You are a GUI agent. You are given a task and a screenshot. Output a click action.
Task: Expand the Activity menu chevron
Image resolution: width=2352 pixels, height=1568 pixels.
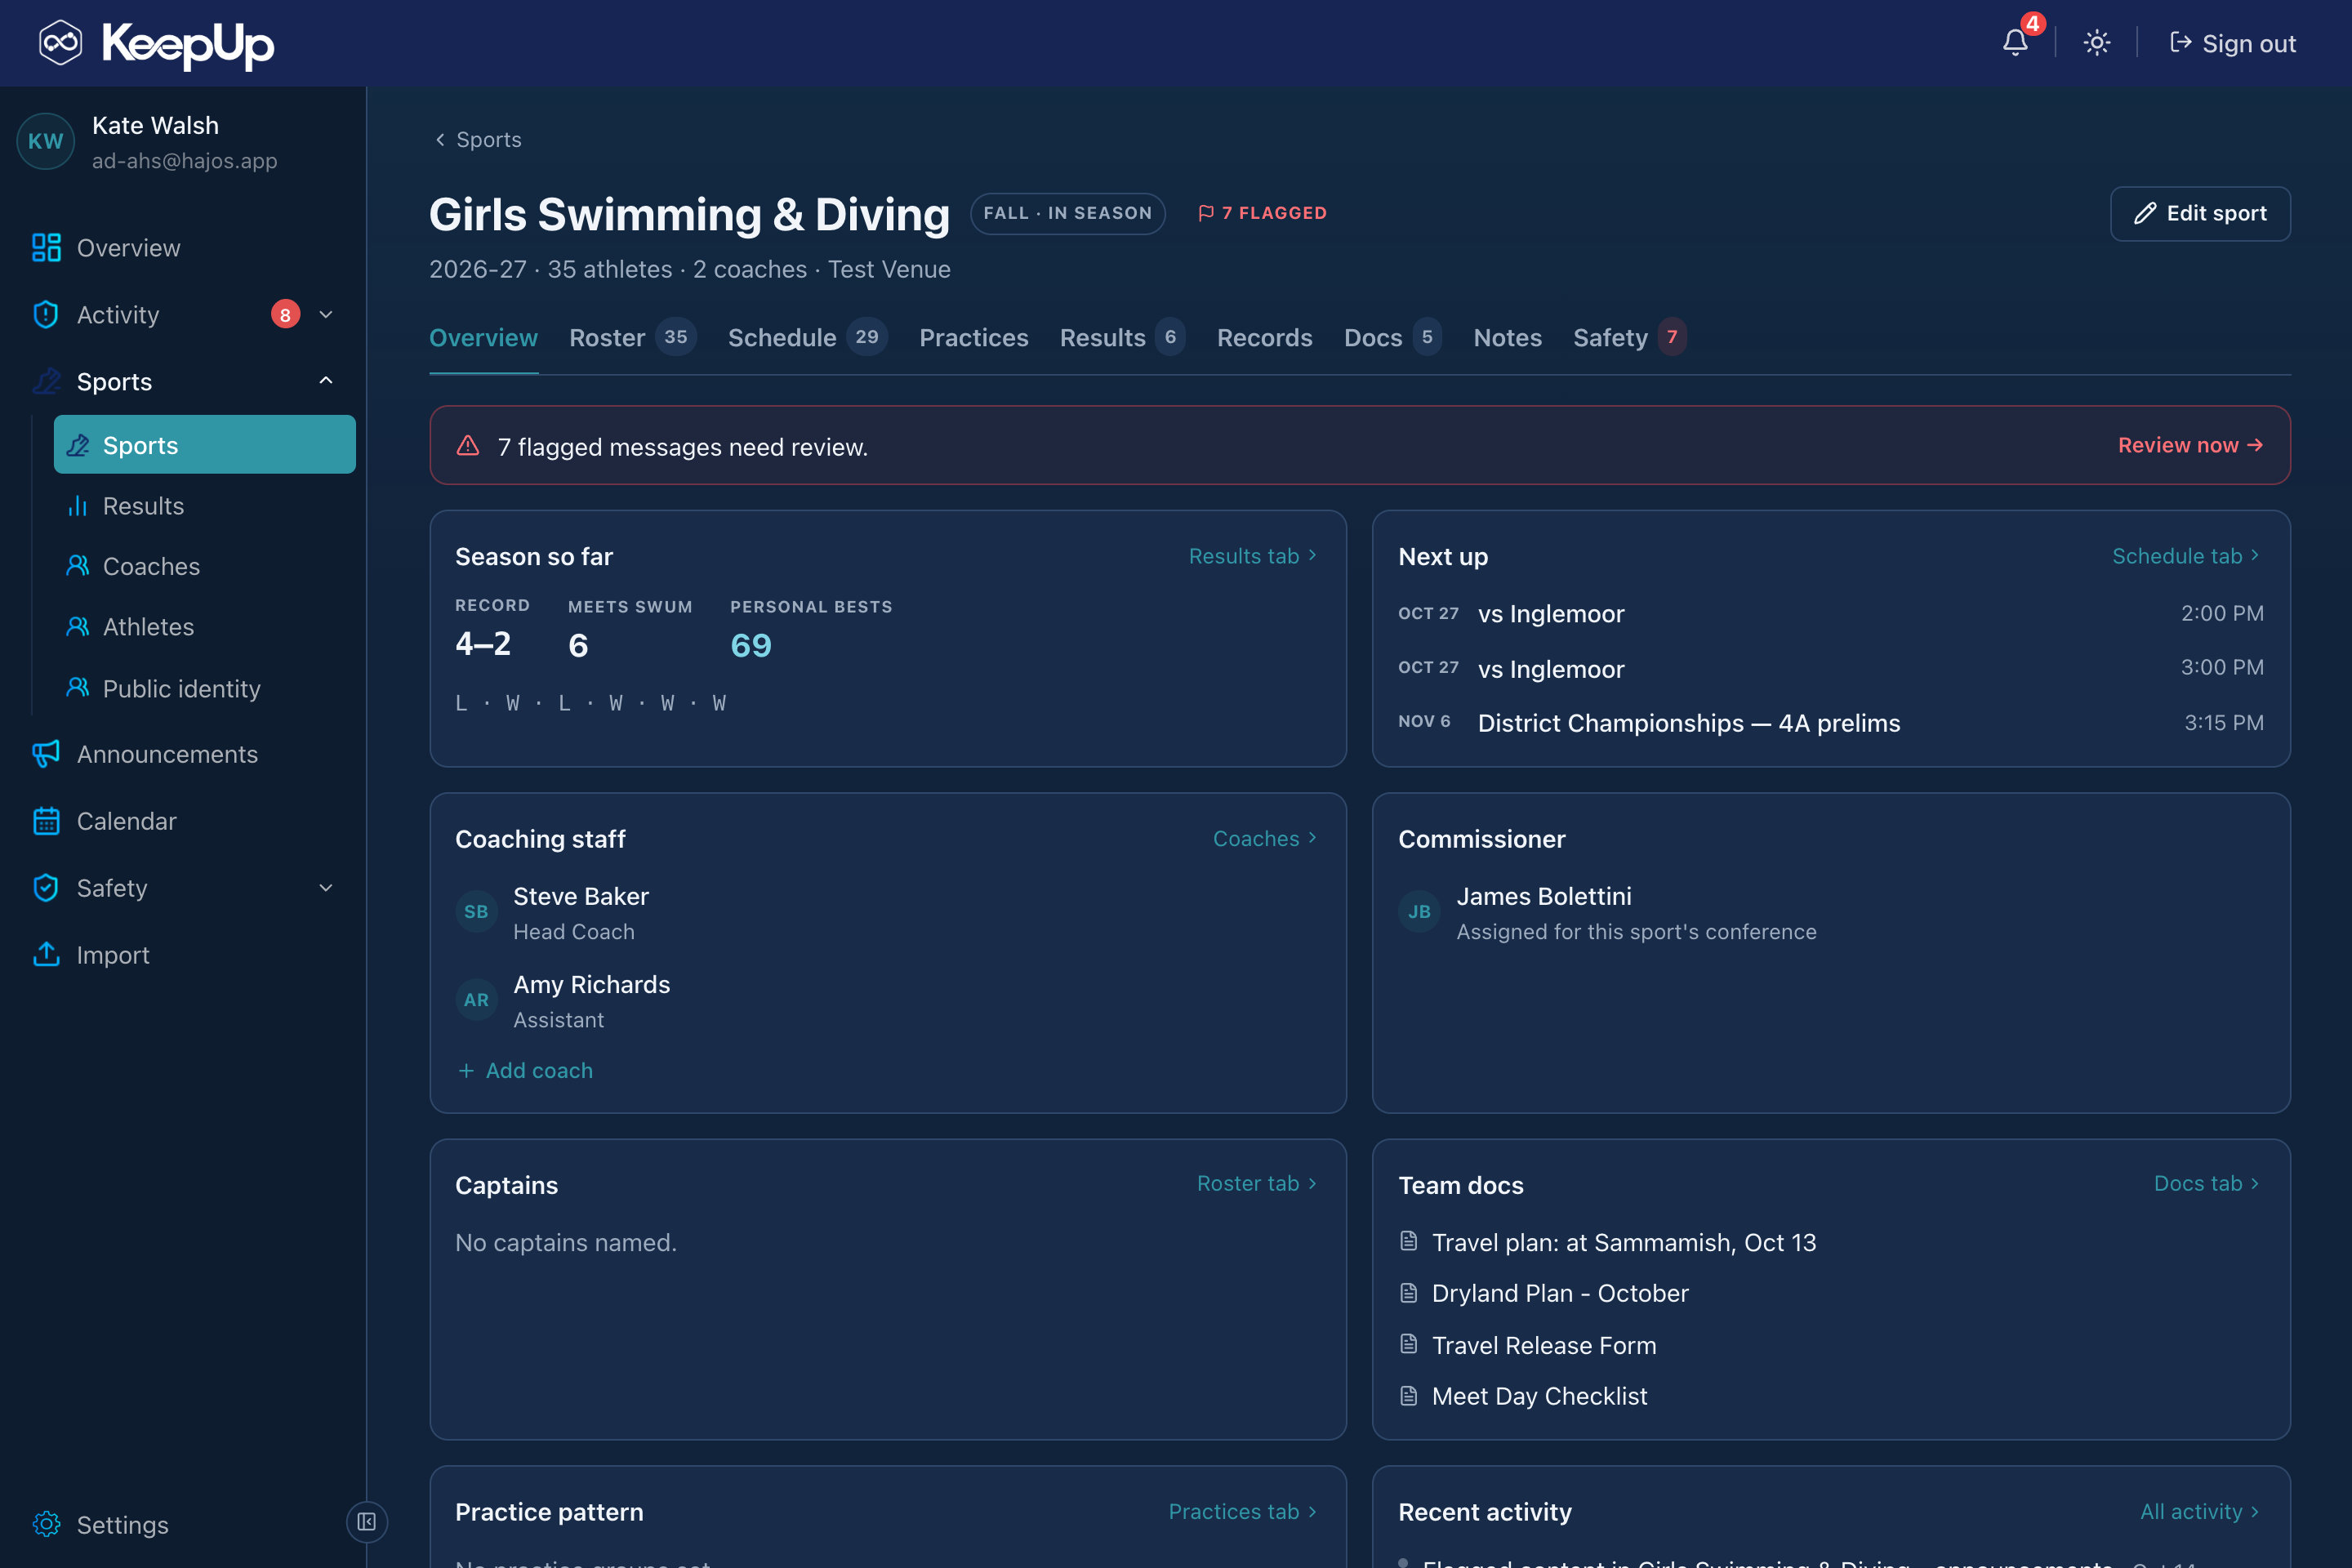coord(326,314)
